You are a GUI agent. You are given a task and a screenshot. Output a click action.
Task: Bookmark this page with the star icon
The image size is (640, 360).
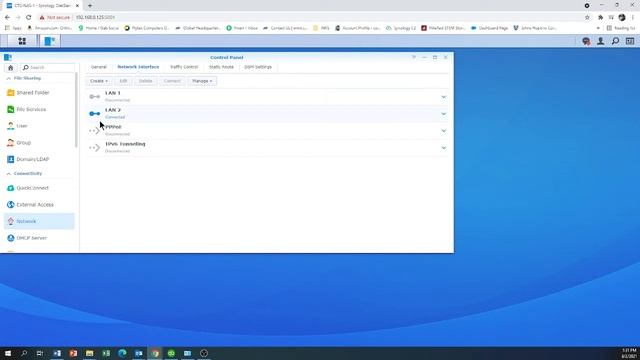click(x=587, y=18)
